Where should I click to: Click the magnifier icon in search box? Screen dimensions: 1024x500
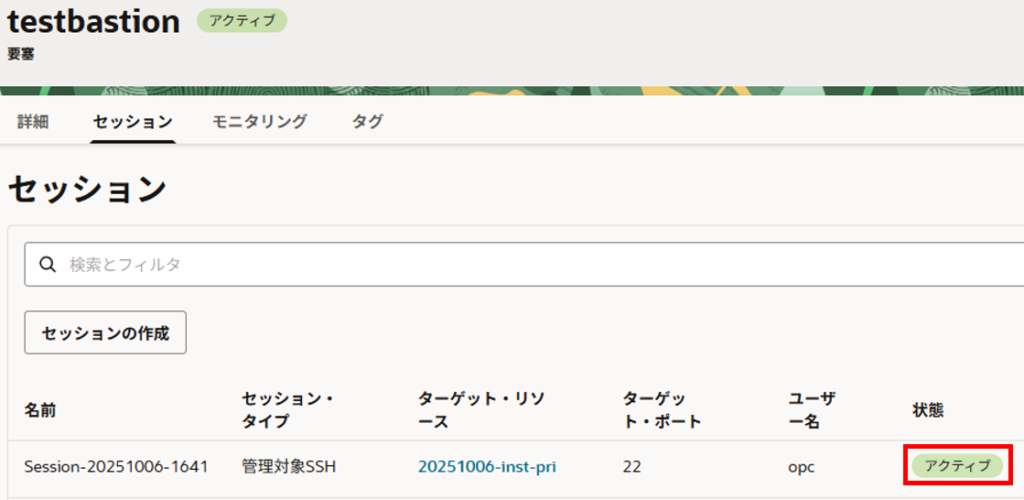(x=46, y=265)
